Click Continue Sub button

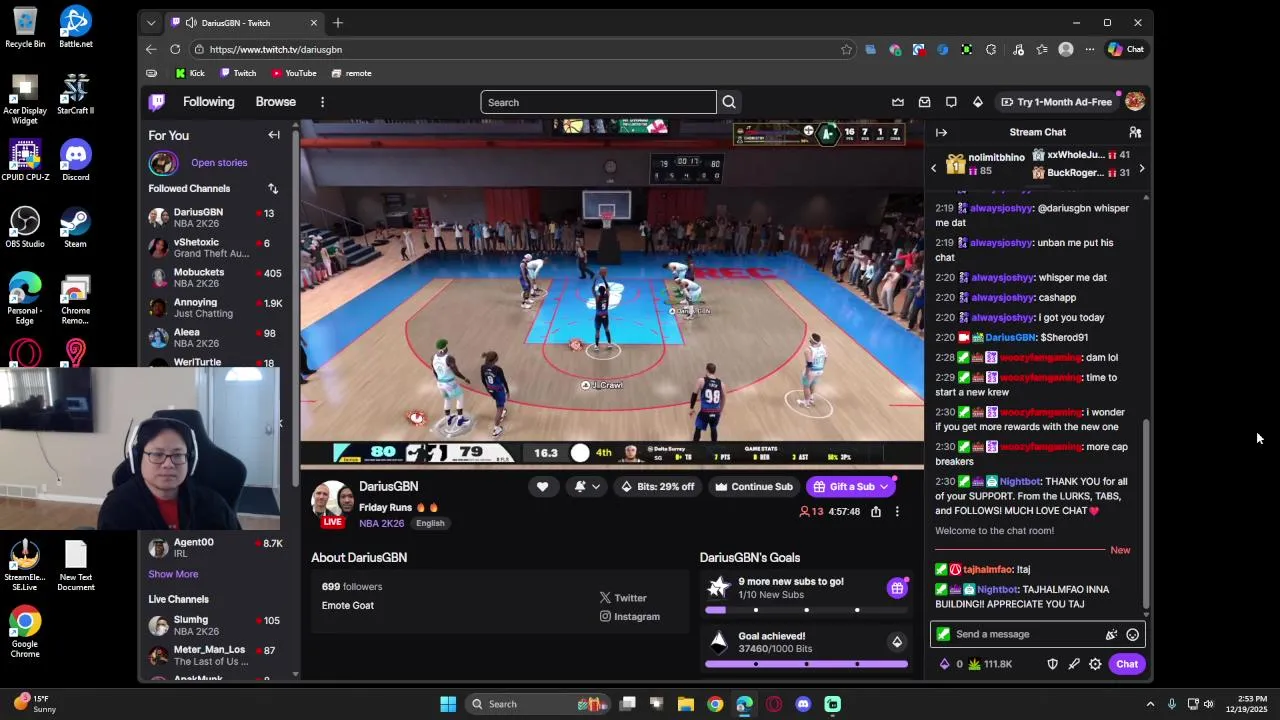click(x=754, y=487)
